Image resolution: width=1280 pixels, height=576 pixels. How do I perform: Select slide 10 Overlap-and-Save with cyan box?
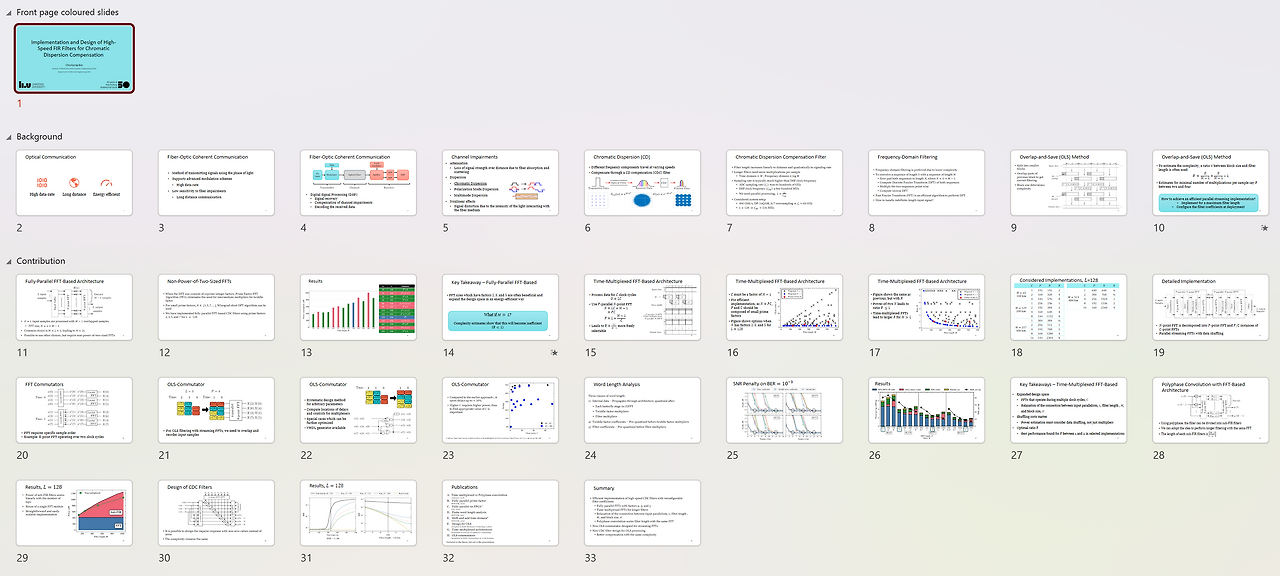pyautogui.click(x=1211, y=183)
